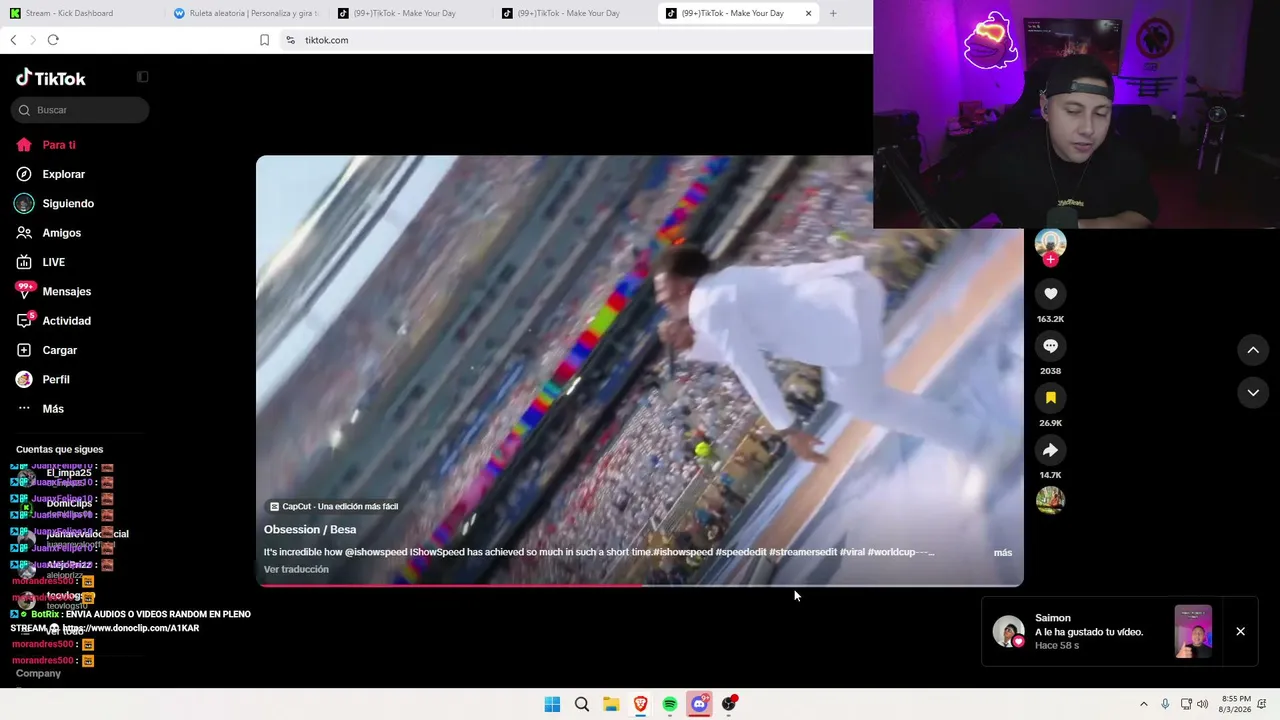
Task: Click the 'Company' footer link in sidebar
Action: click(x=38, y=673)
